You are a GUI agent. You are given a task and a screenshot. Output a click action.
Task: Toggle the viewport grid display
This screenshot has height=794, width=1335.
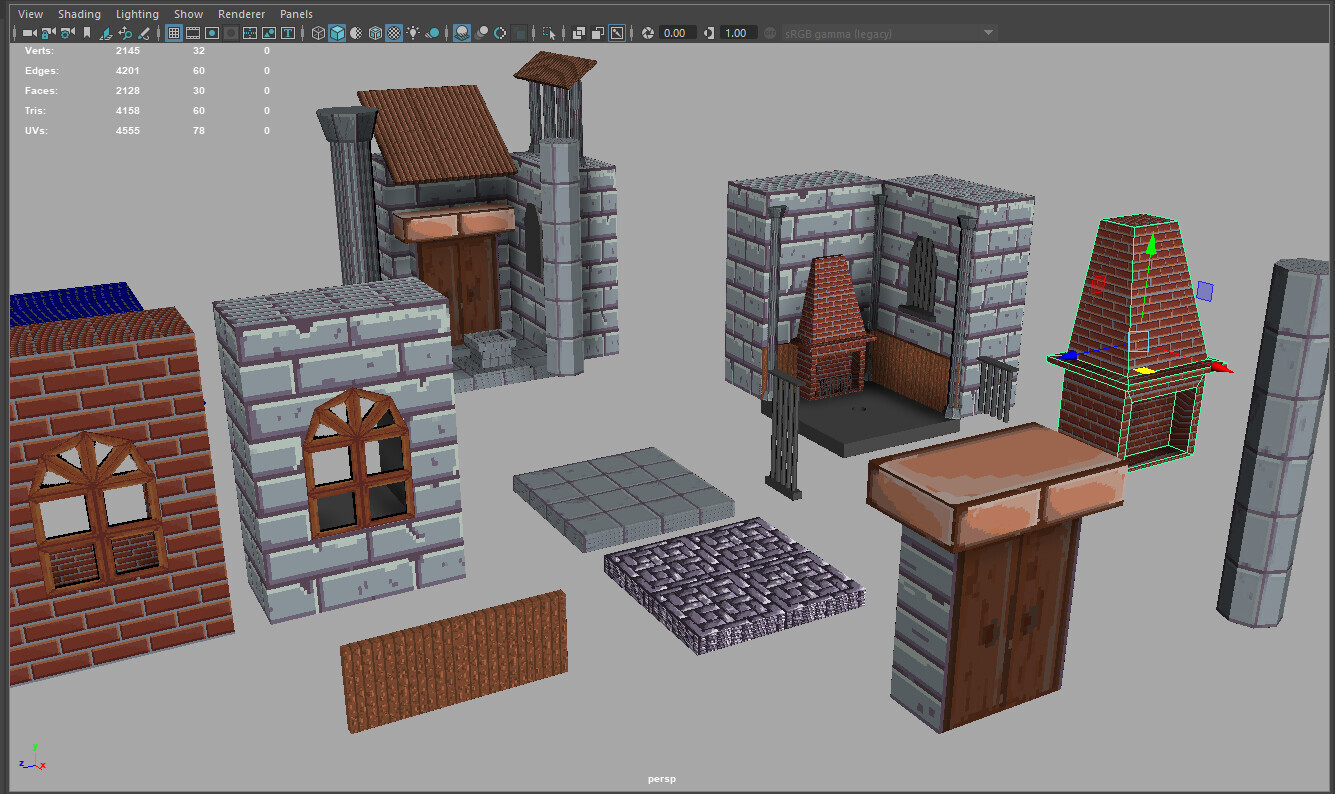click(173, 33)
